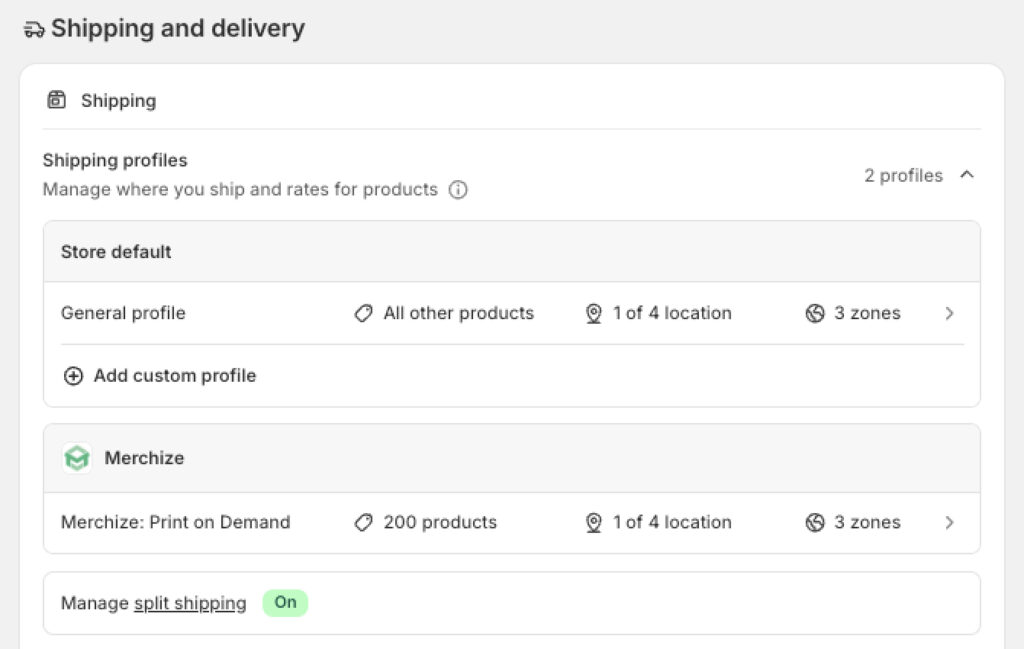Click the 200 products text
Image resolution: width=1024 pixels, height=649 pixels.
click(x=440, y=522)
